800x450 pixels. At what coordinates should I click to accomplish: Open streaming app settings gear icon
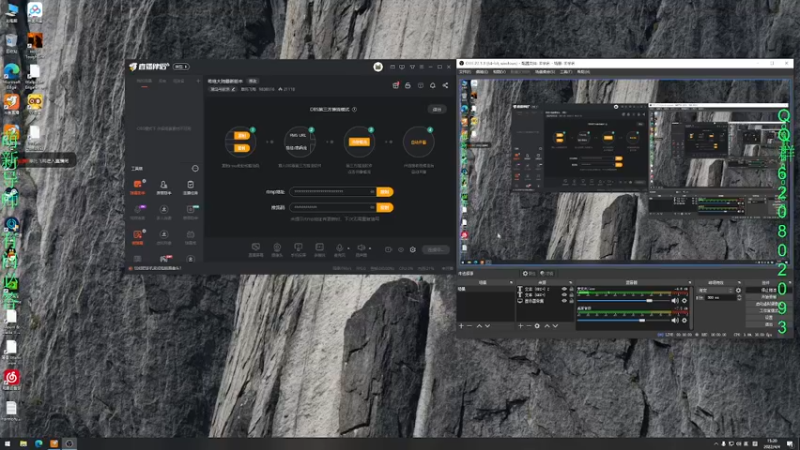(413, 249)
